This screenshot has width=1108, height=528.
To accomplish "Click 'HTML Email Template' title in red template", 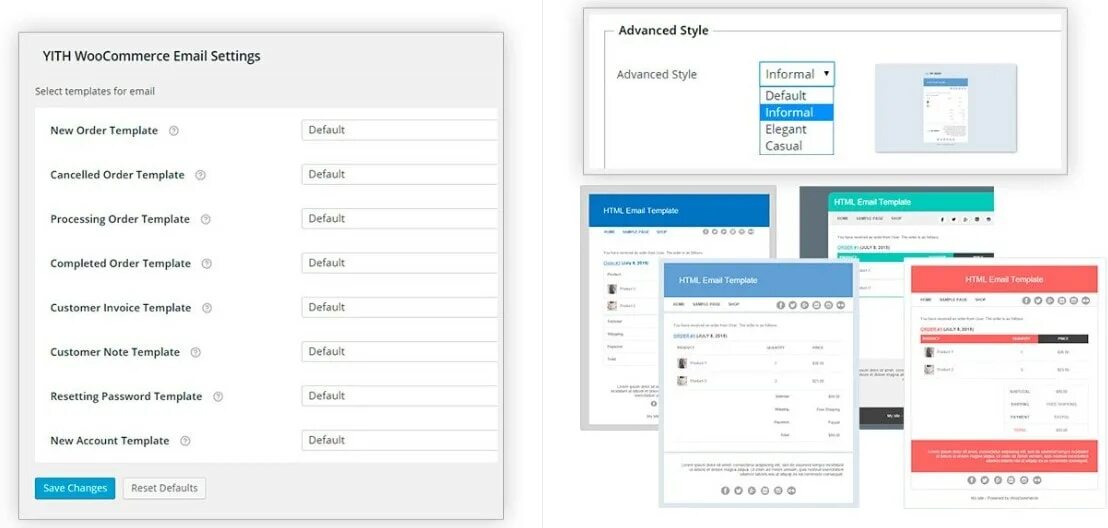I will click(1003, 279).
